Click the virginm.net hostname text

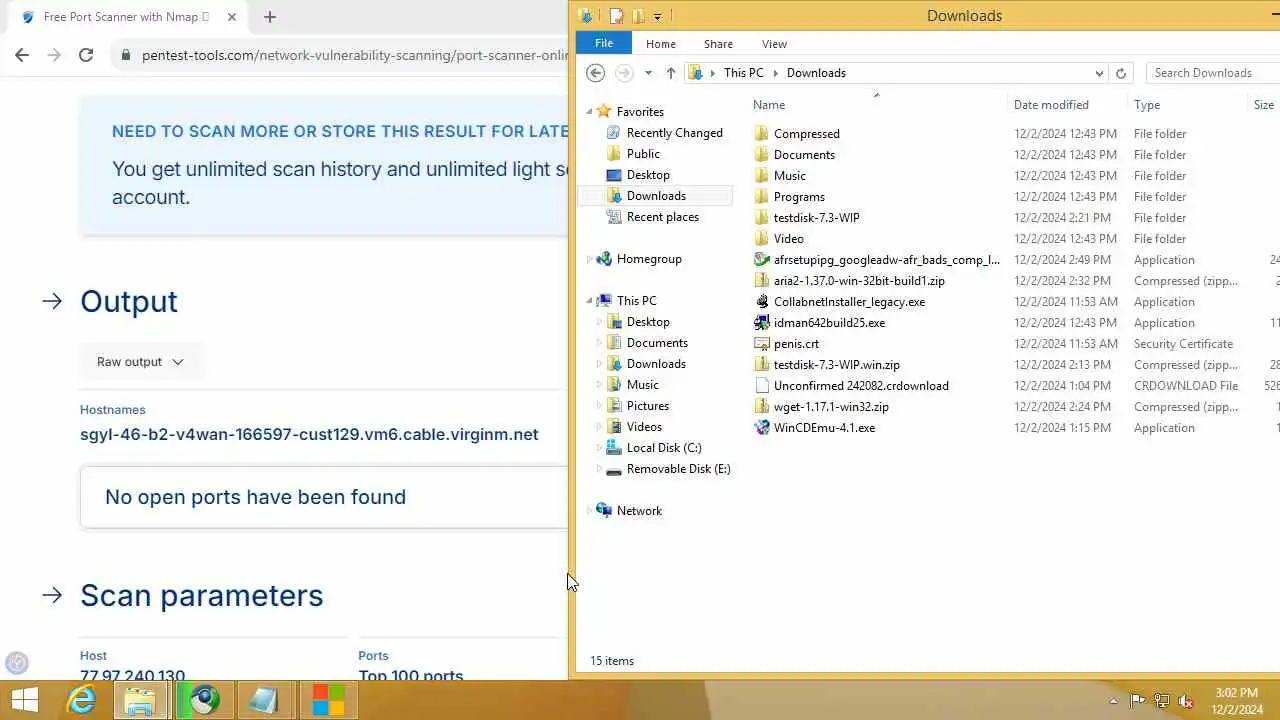[x=309, y=435]
